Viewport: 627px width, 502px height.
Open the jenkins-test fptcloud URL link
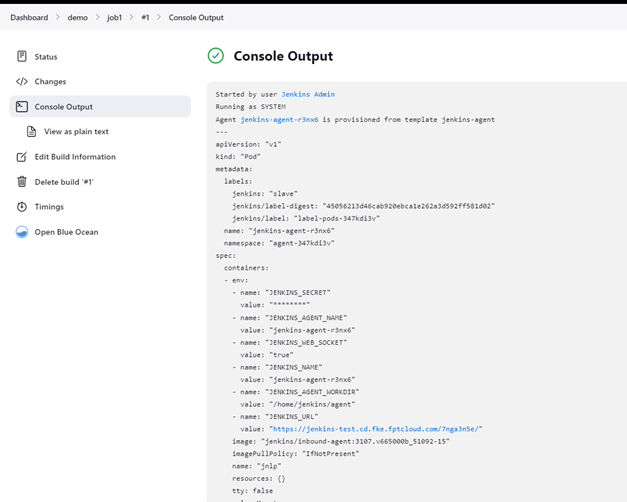tap(375, 428)
